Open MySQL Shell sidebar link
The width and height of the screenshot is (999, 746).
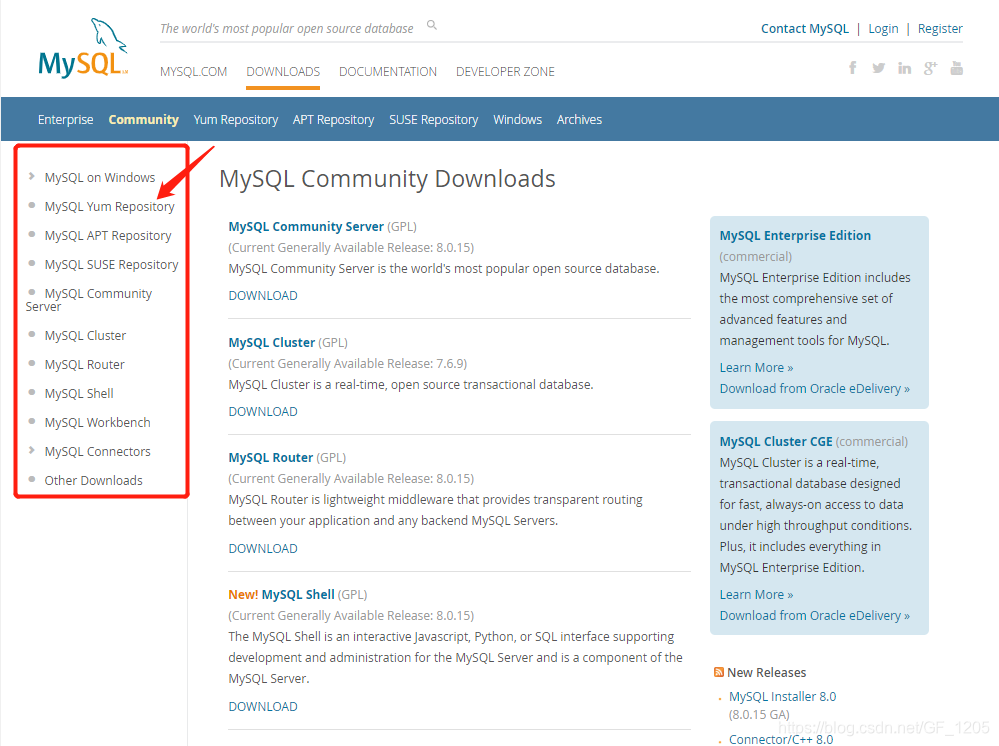coord(79,394)
